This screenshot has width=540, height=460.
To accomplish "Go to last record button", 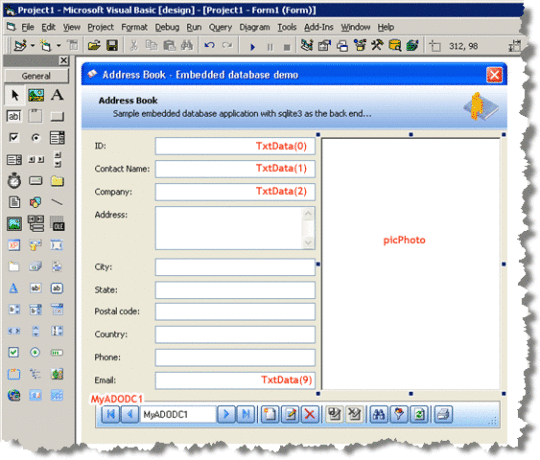I will 246,414.
